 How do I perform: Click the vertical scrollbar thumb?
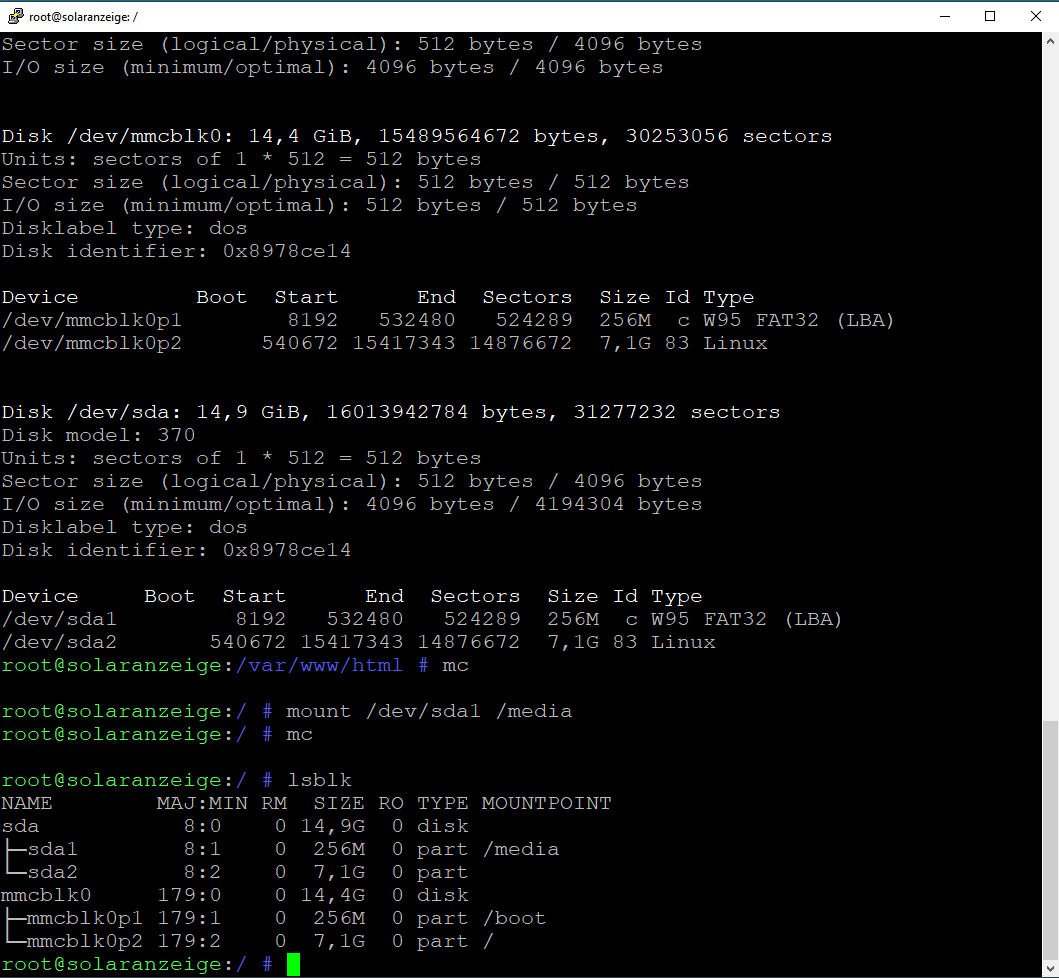coord(1049,838)
